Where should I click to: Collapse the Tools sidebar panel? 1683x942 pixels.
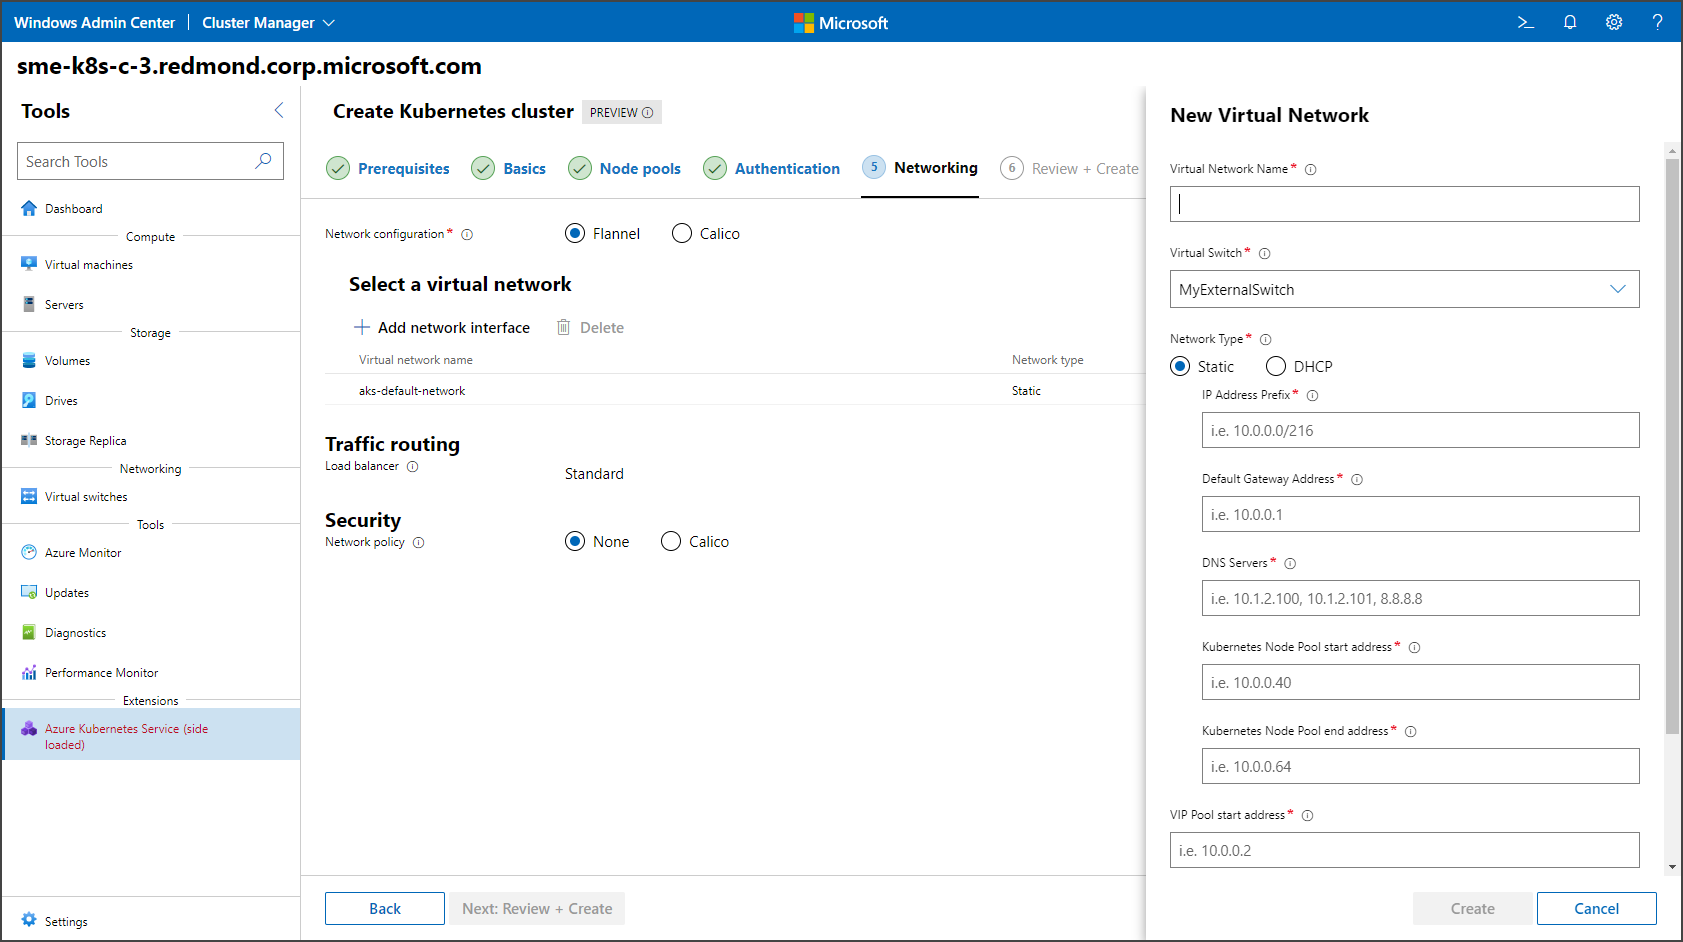coord(278,110)
